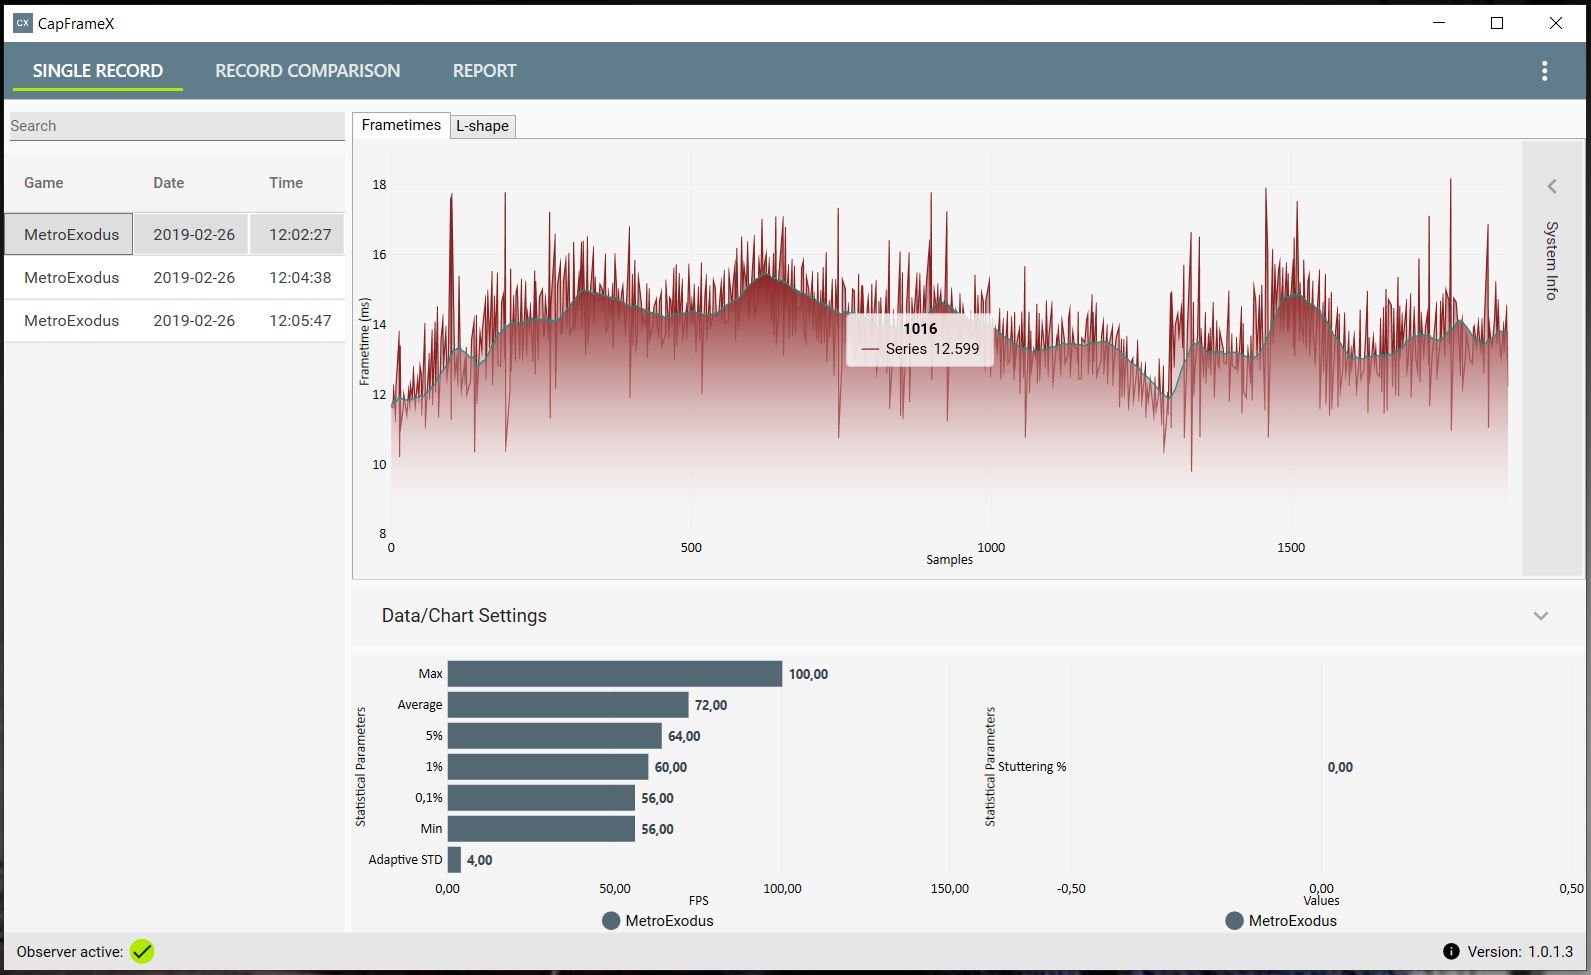The height and width of the screenshot is (975, 1591).
Task: Select MetroExodus record at 12:05:47
Action: [x=175, y=320]
